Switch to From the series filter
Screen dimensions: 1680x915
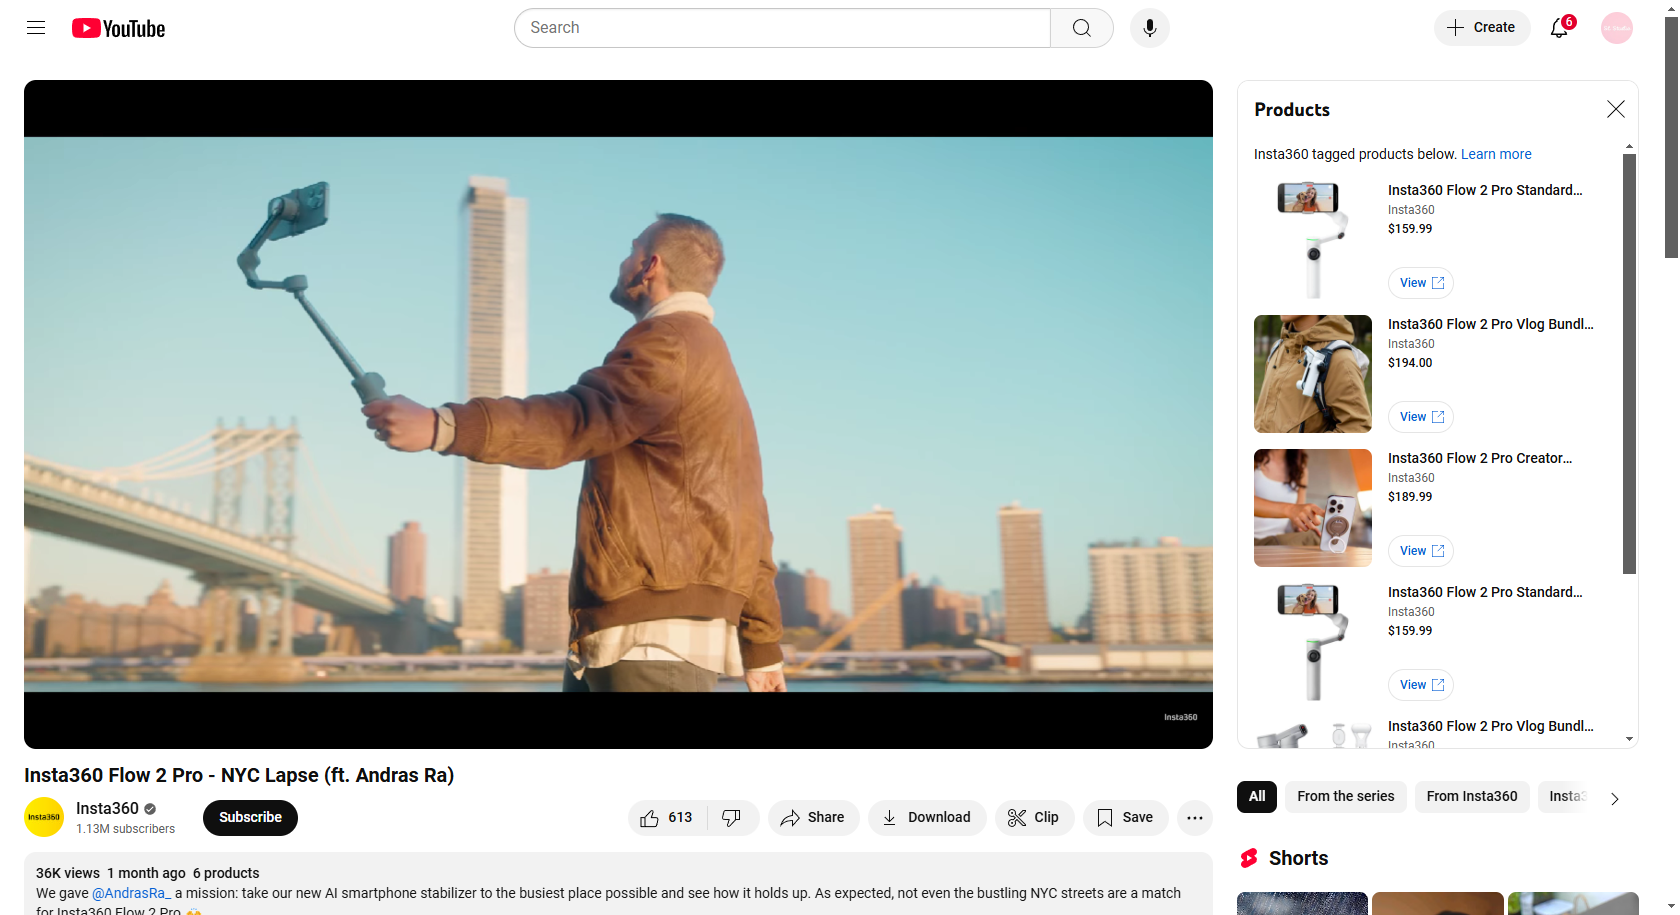click(1345, 797)
